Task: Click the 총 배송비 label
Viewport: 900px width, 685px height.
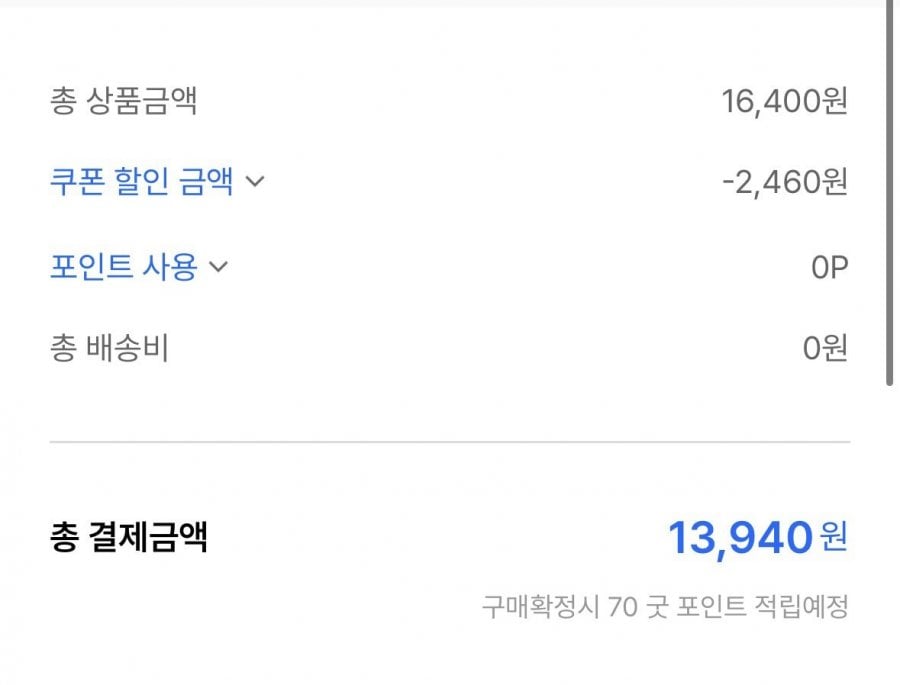Action: click(109, 349)
